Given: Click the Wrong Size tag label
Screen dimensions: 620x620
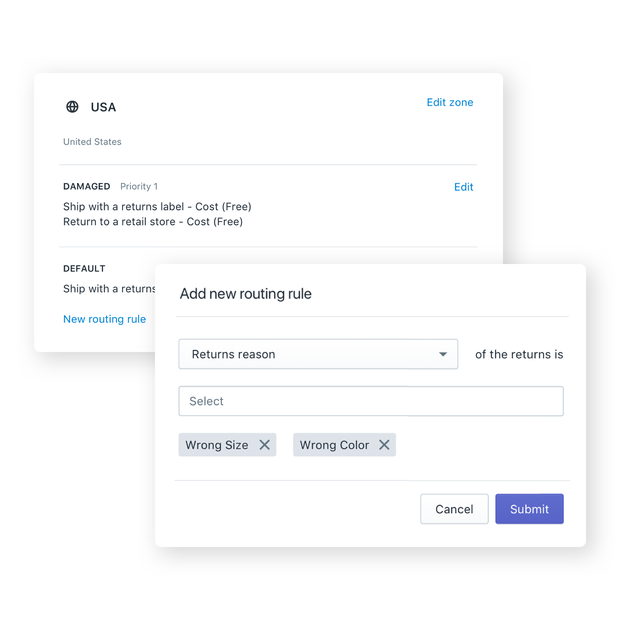Looking at the screenshot, I should 217,445.
